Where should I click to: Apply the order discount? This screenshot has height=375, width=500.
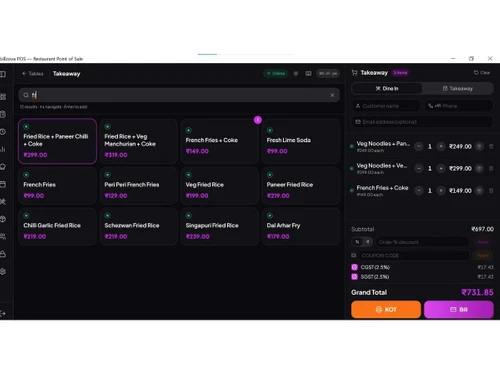point(483,242)
